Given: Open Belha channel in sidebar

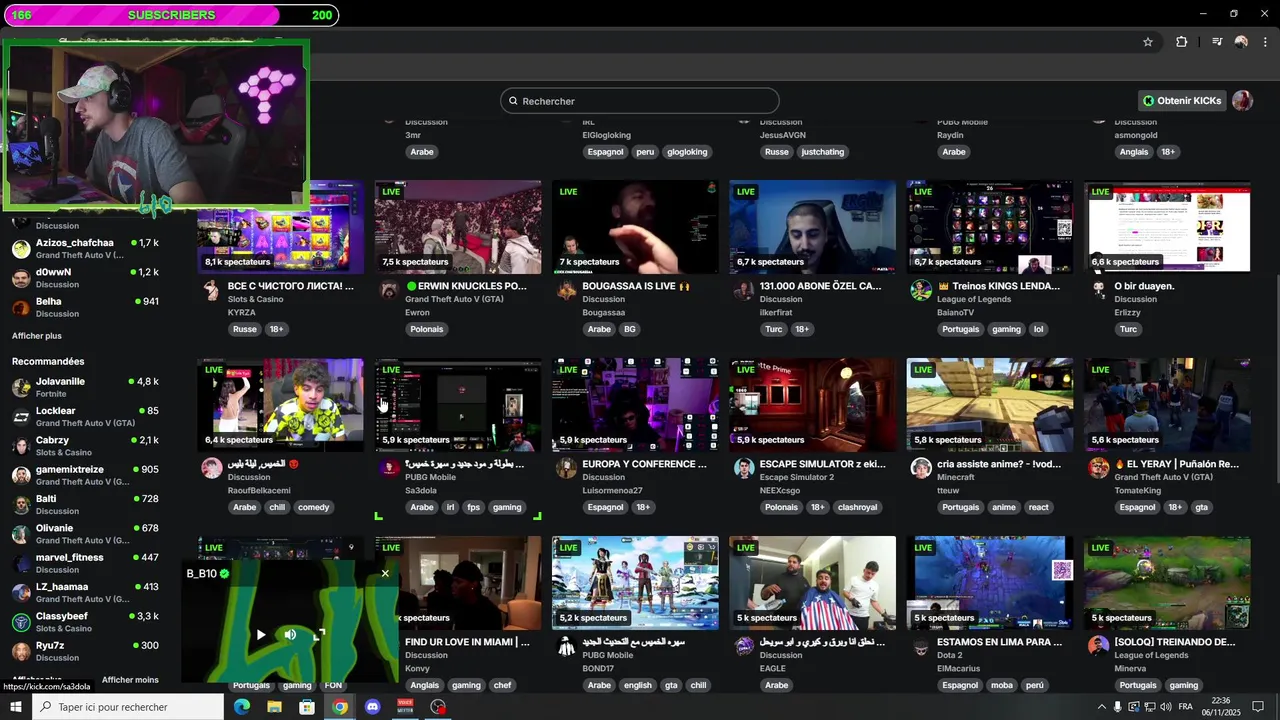Looking at the screenshot, I should click(85, 307).
